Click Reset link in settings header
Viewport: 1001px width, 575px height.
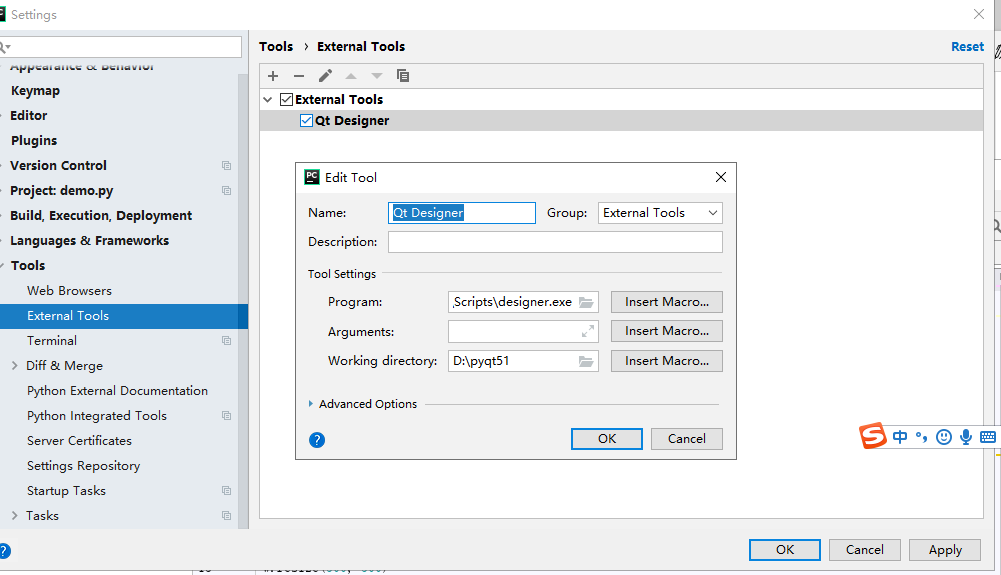(x=967, y=47)
